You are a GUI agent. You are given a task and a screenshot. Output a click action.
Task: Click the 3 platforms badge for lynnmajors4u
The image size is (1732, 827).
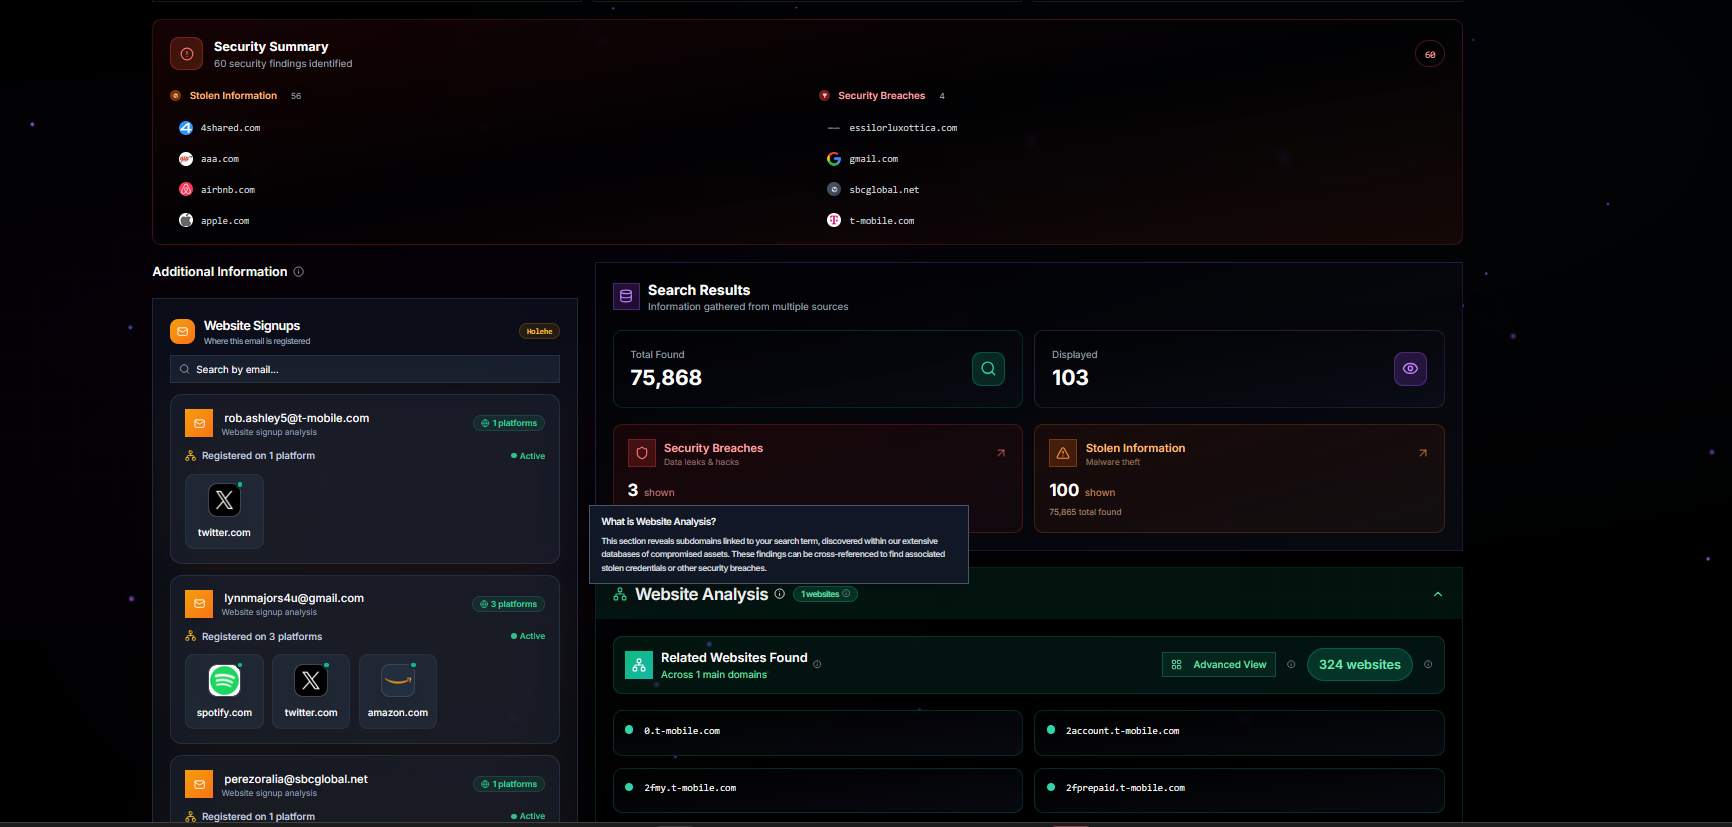click(508, 604)
